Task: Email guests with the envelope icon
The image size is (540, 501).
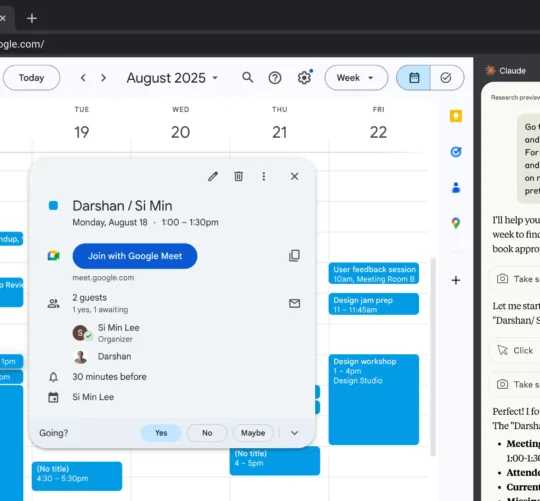Action: pos(294,303)
